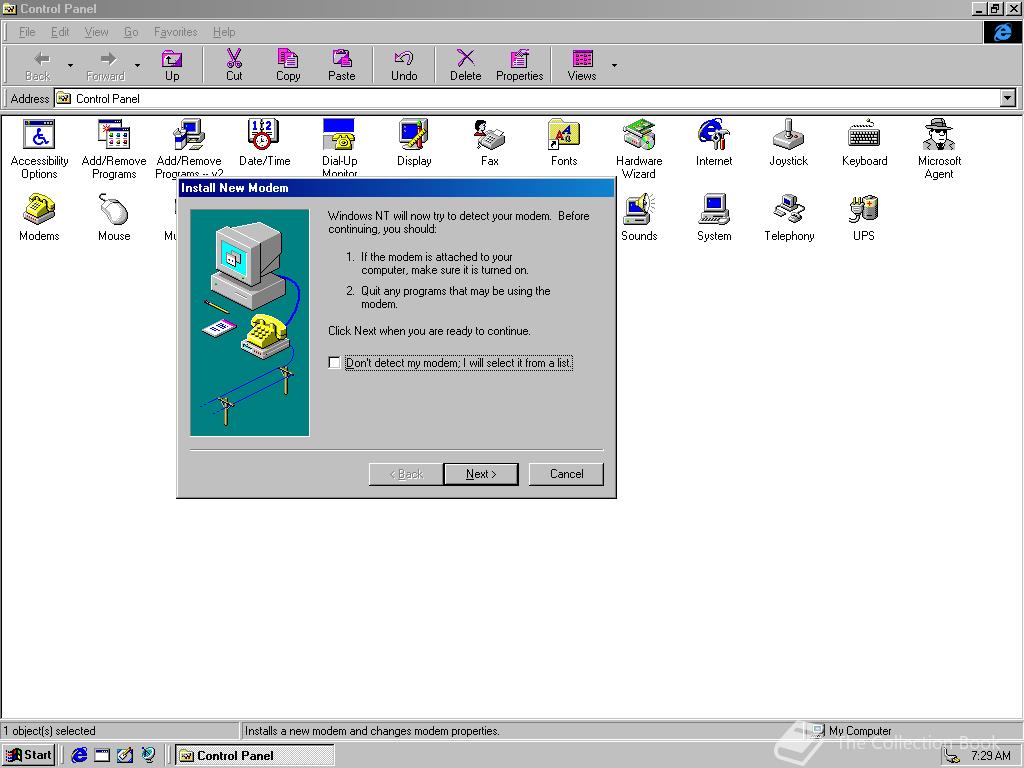Click the Properties toolbar button
1024x768 pixels.
pos(519,65)
